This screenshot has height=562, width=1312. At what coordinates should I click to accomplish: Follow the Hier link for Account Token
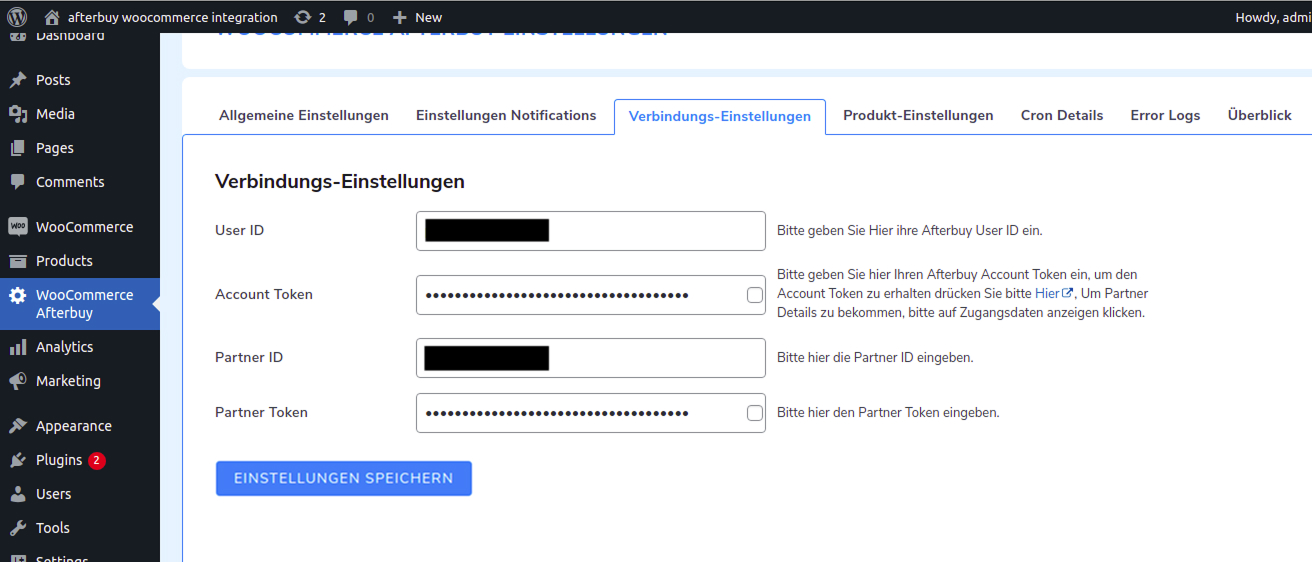[1047, 293]
